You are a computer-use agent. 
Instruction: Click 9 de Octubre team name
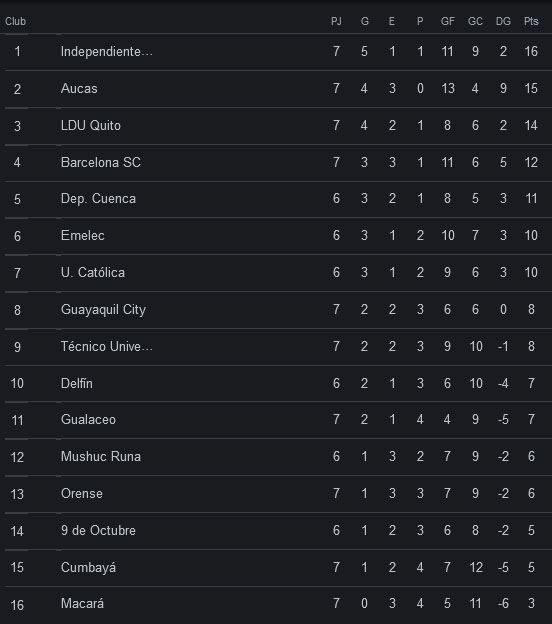coord(98,530)
